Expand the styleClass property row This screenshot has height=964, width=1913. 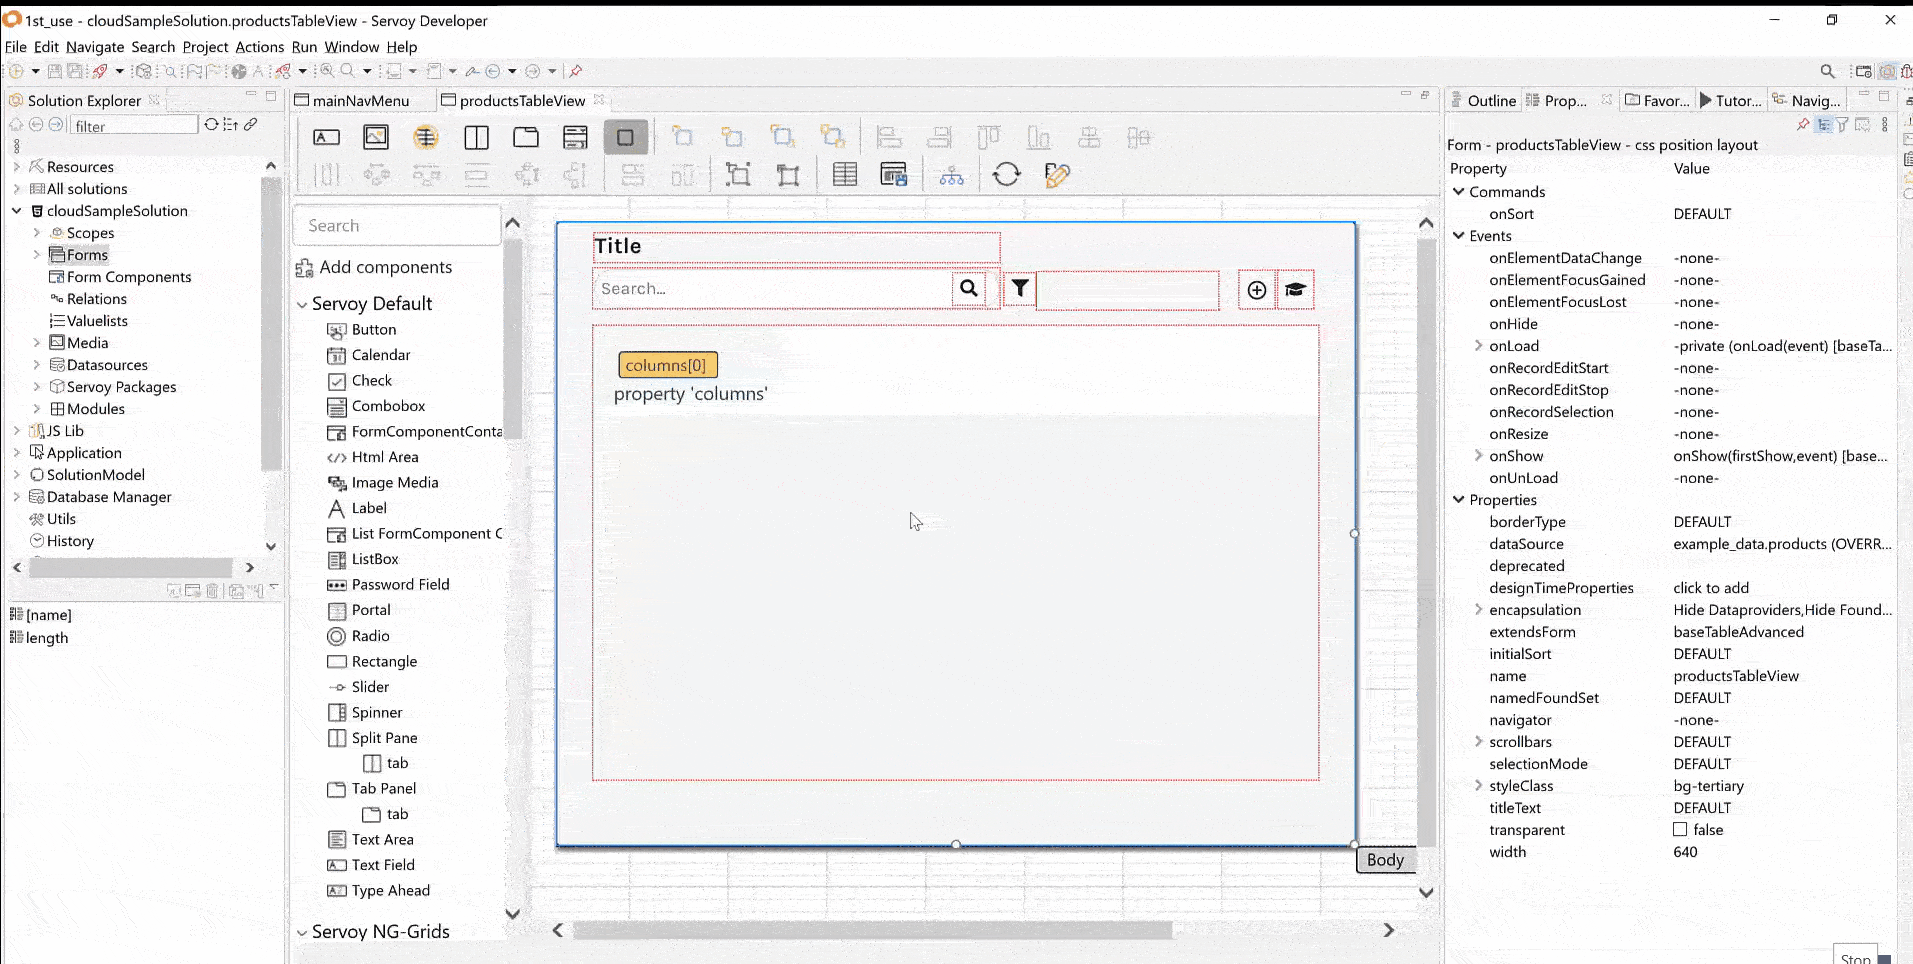[x=1478, y=786]
